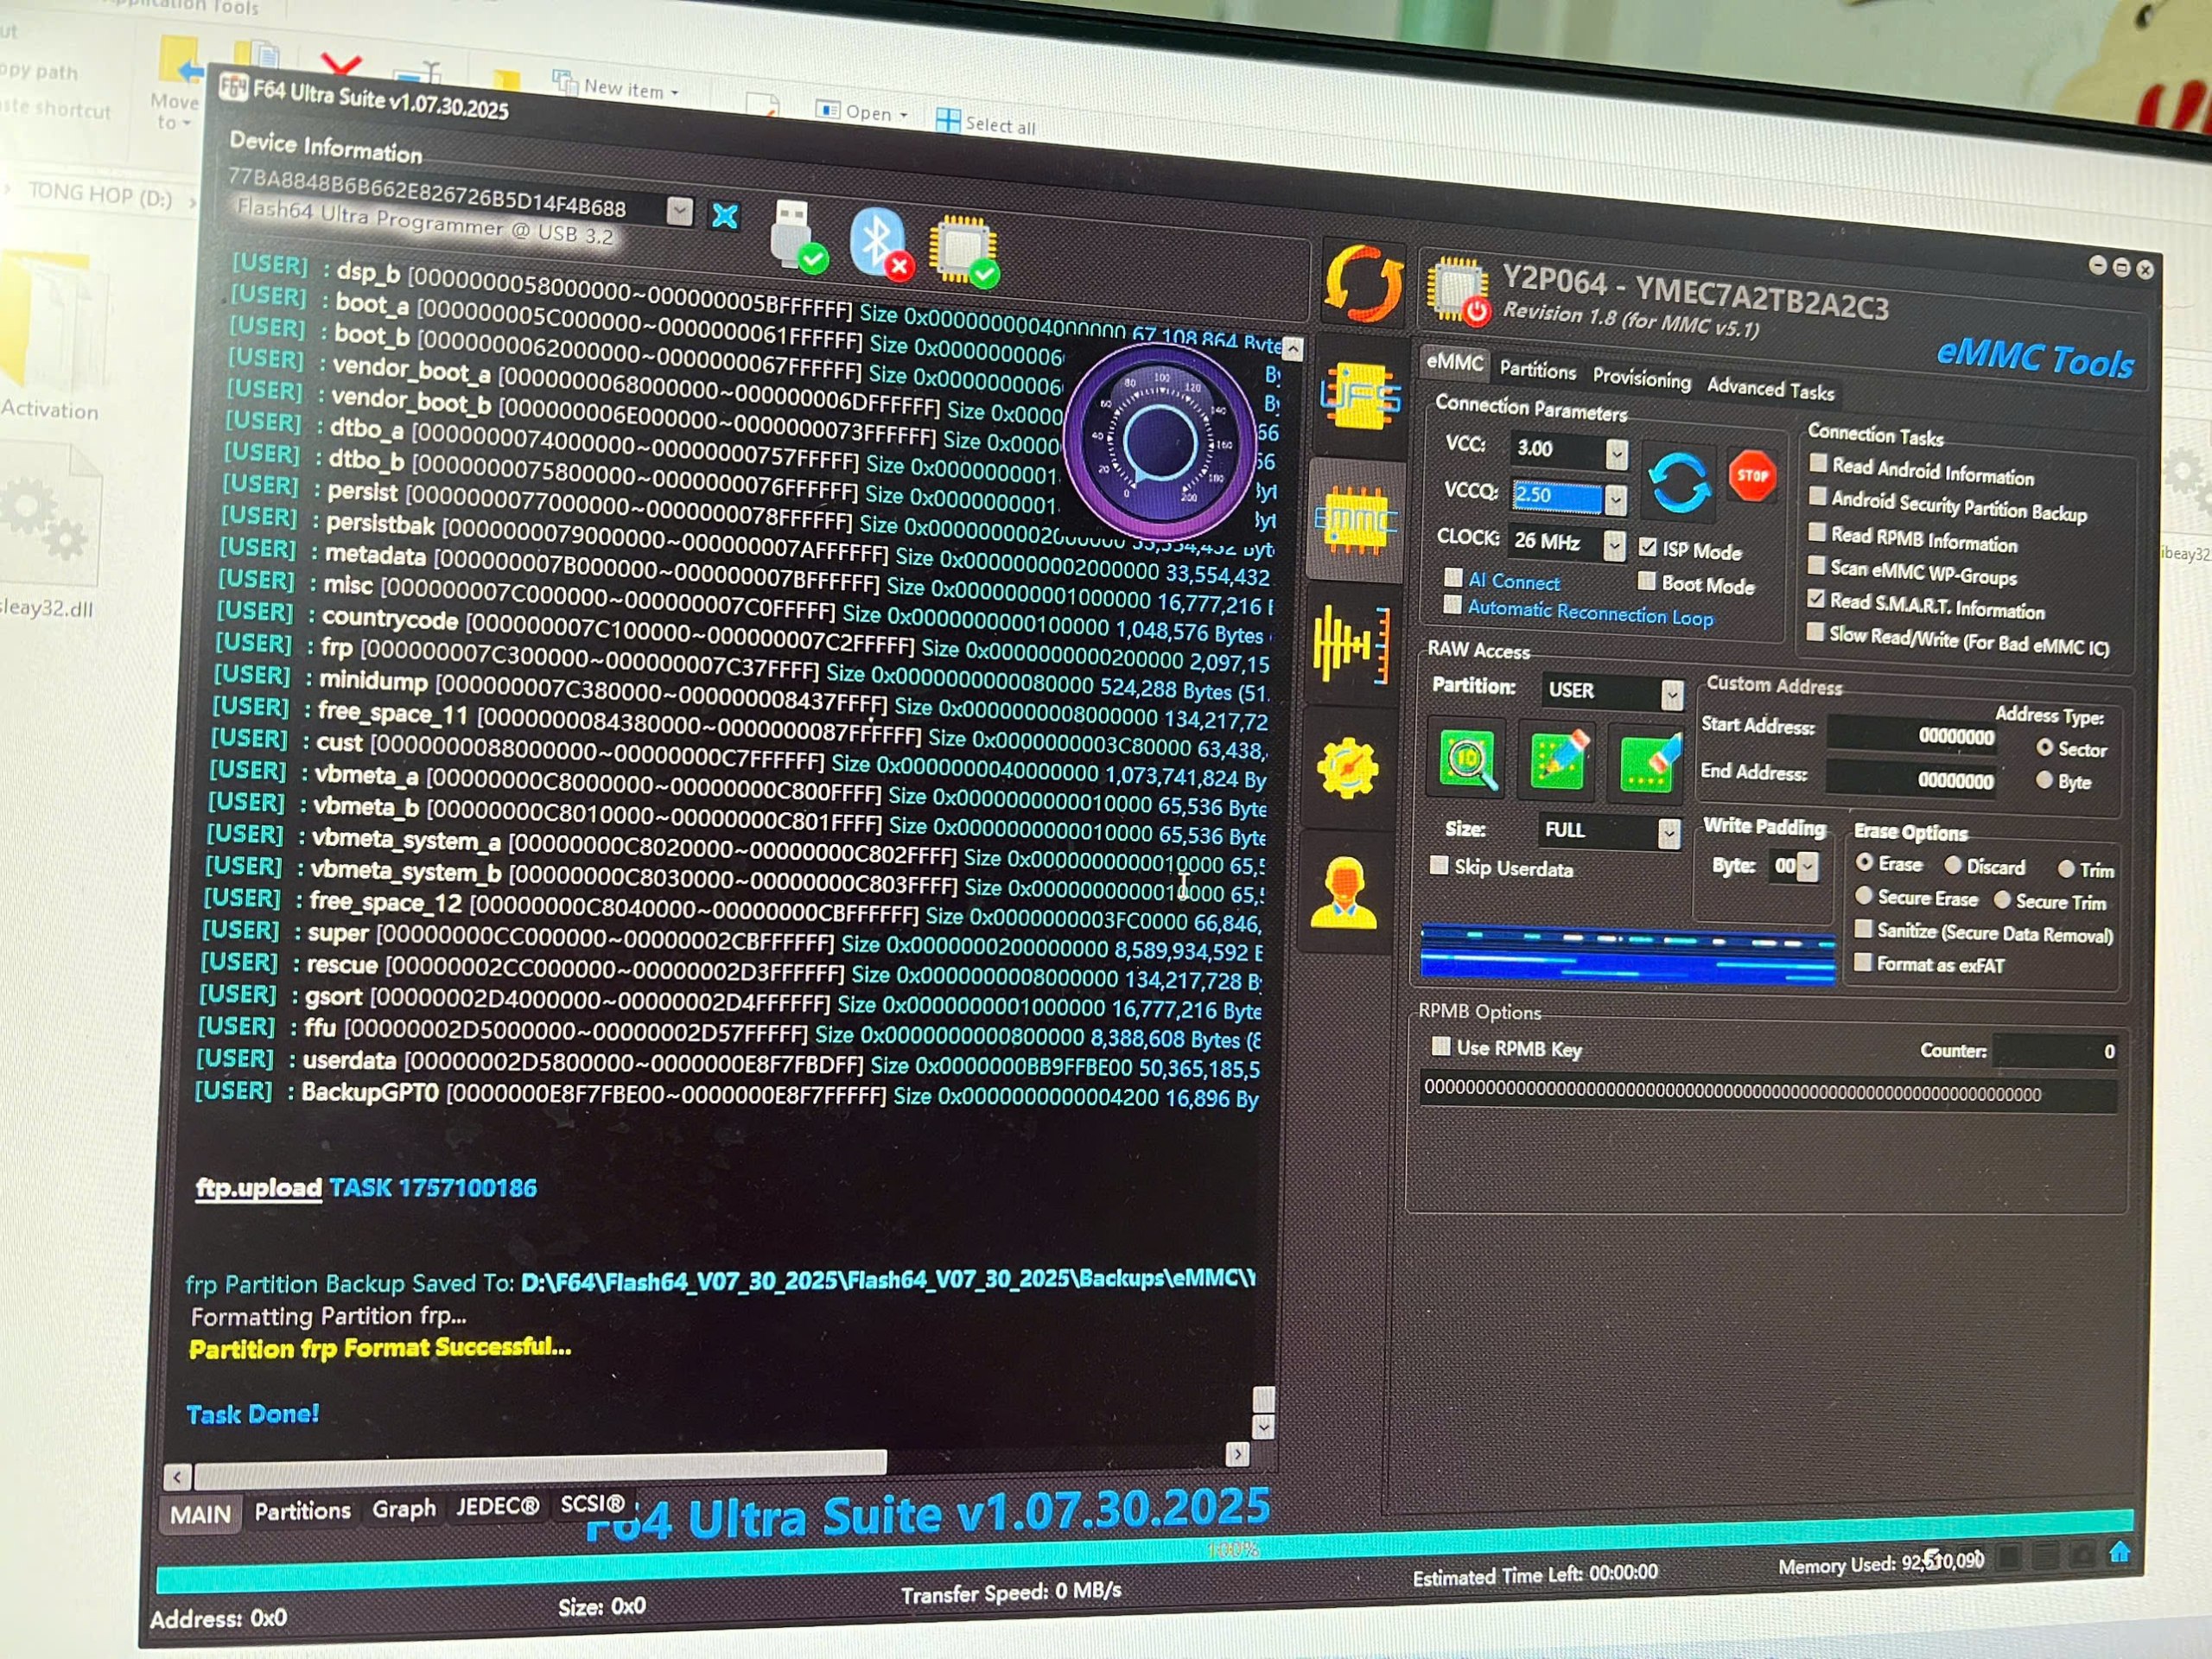Viewport: 2212px width, 1659px height.
Task: Open the user profile sidebar icon
Action: [x=1344, y=892]
